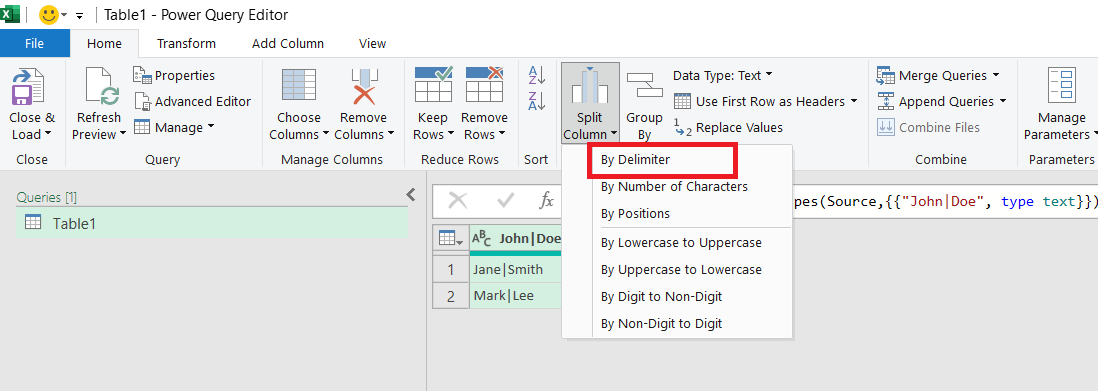1098x391 pixels.
Task: Select the Jane|Smith cell
Action: 516,270
